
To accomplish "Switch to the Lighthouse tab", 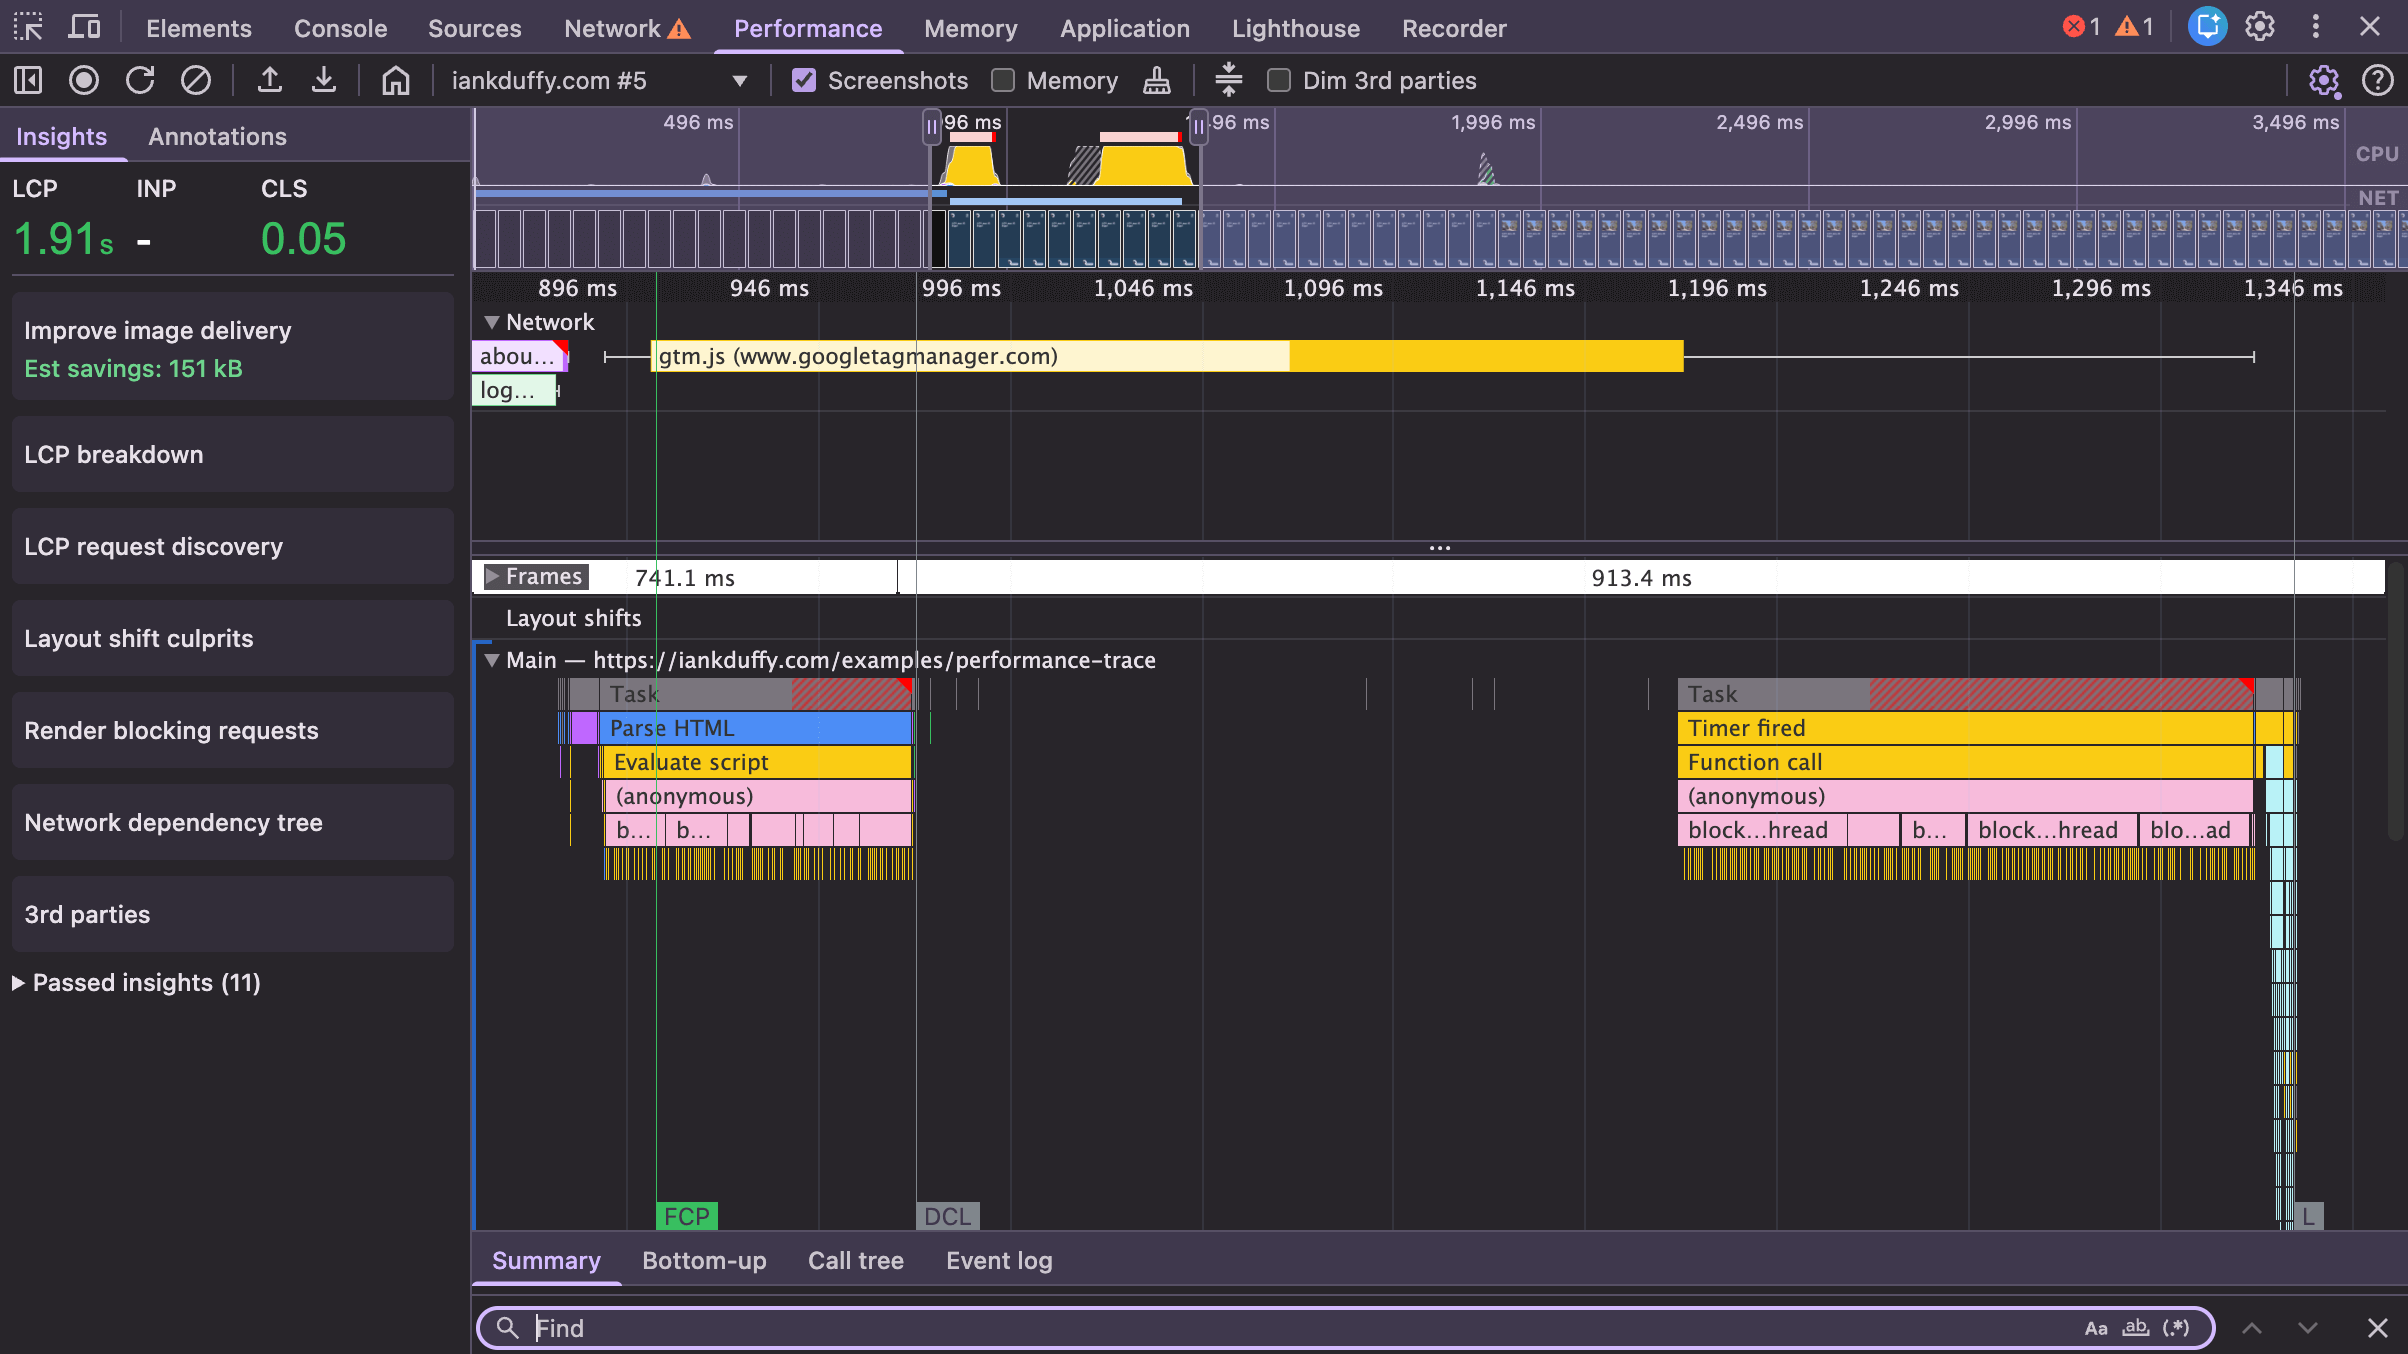I will point(1295,28).
